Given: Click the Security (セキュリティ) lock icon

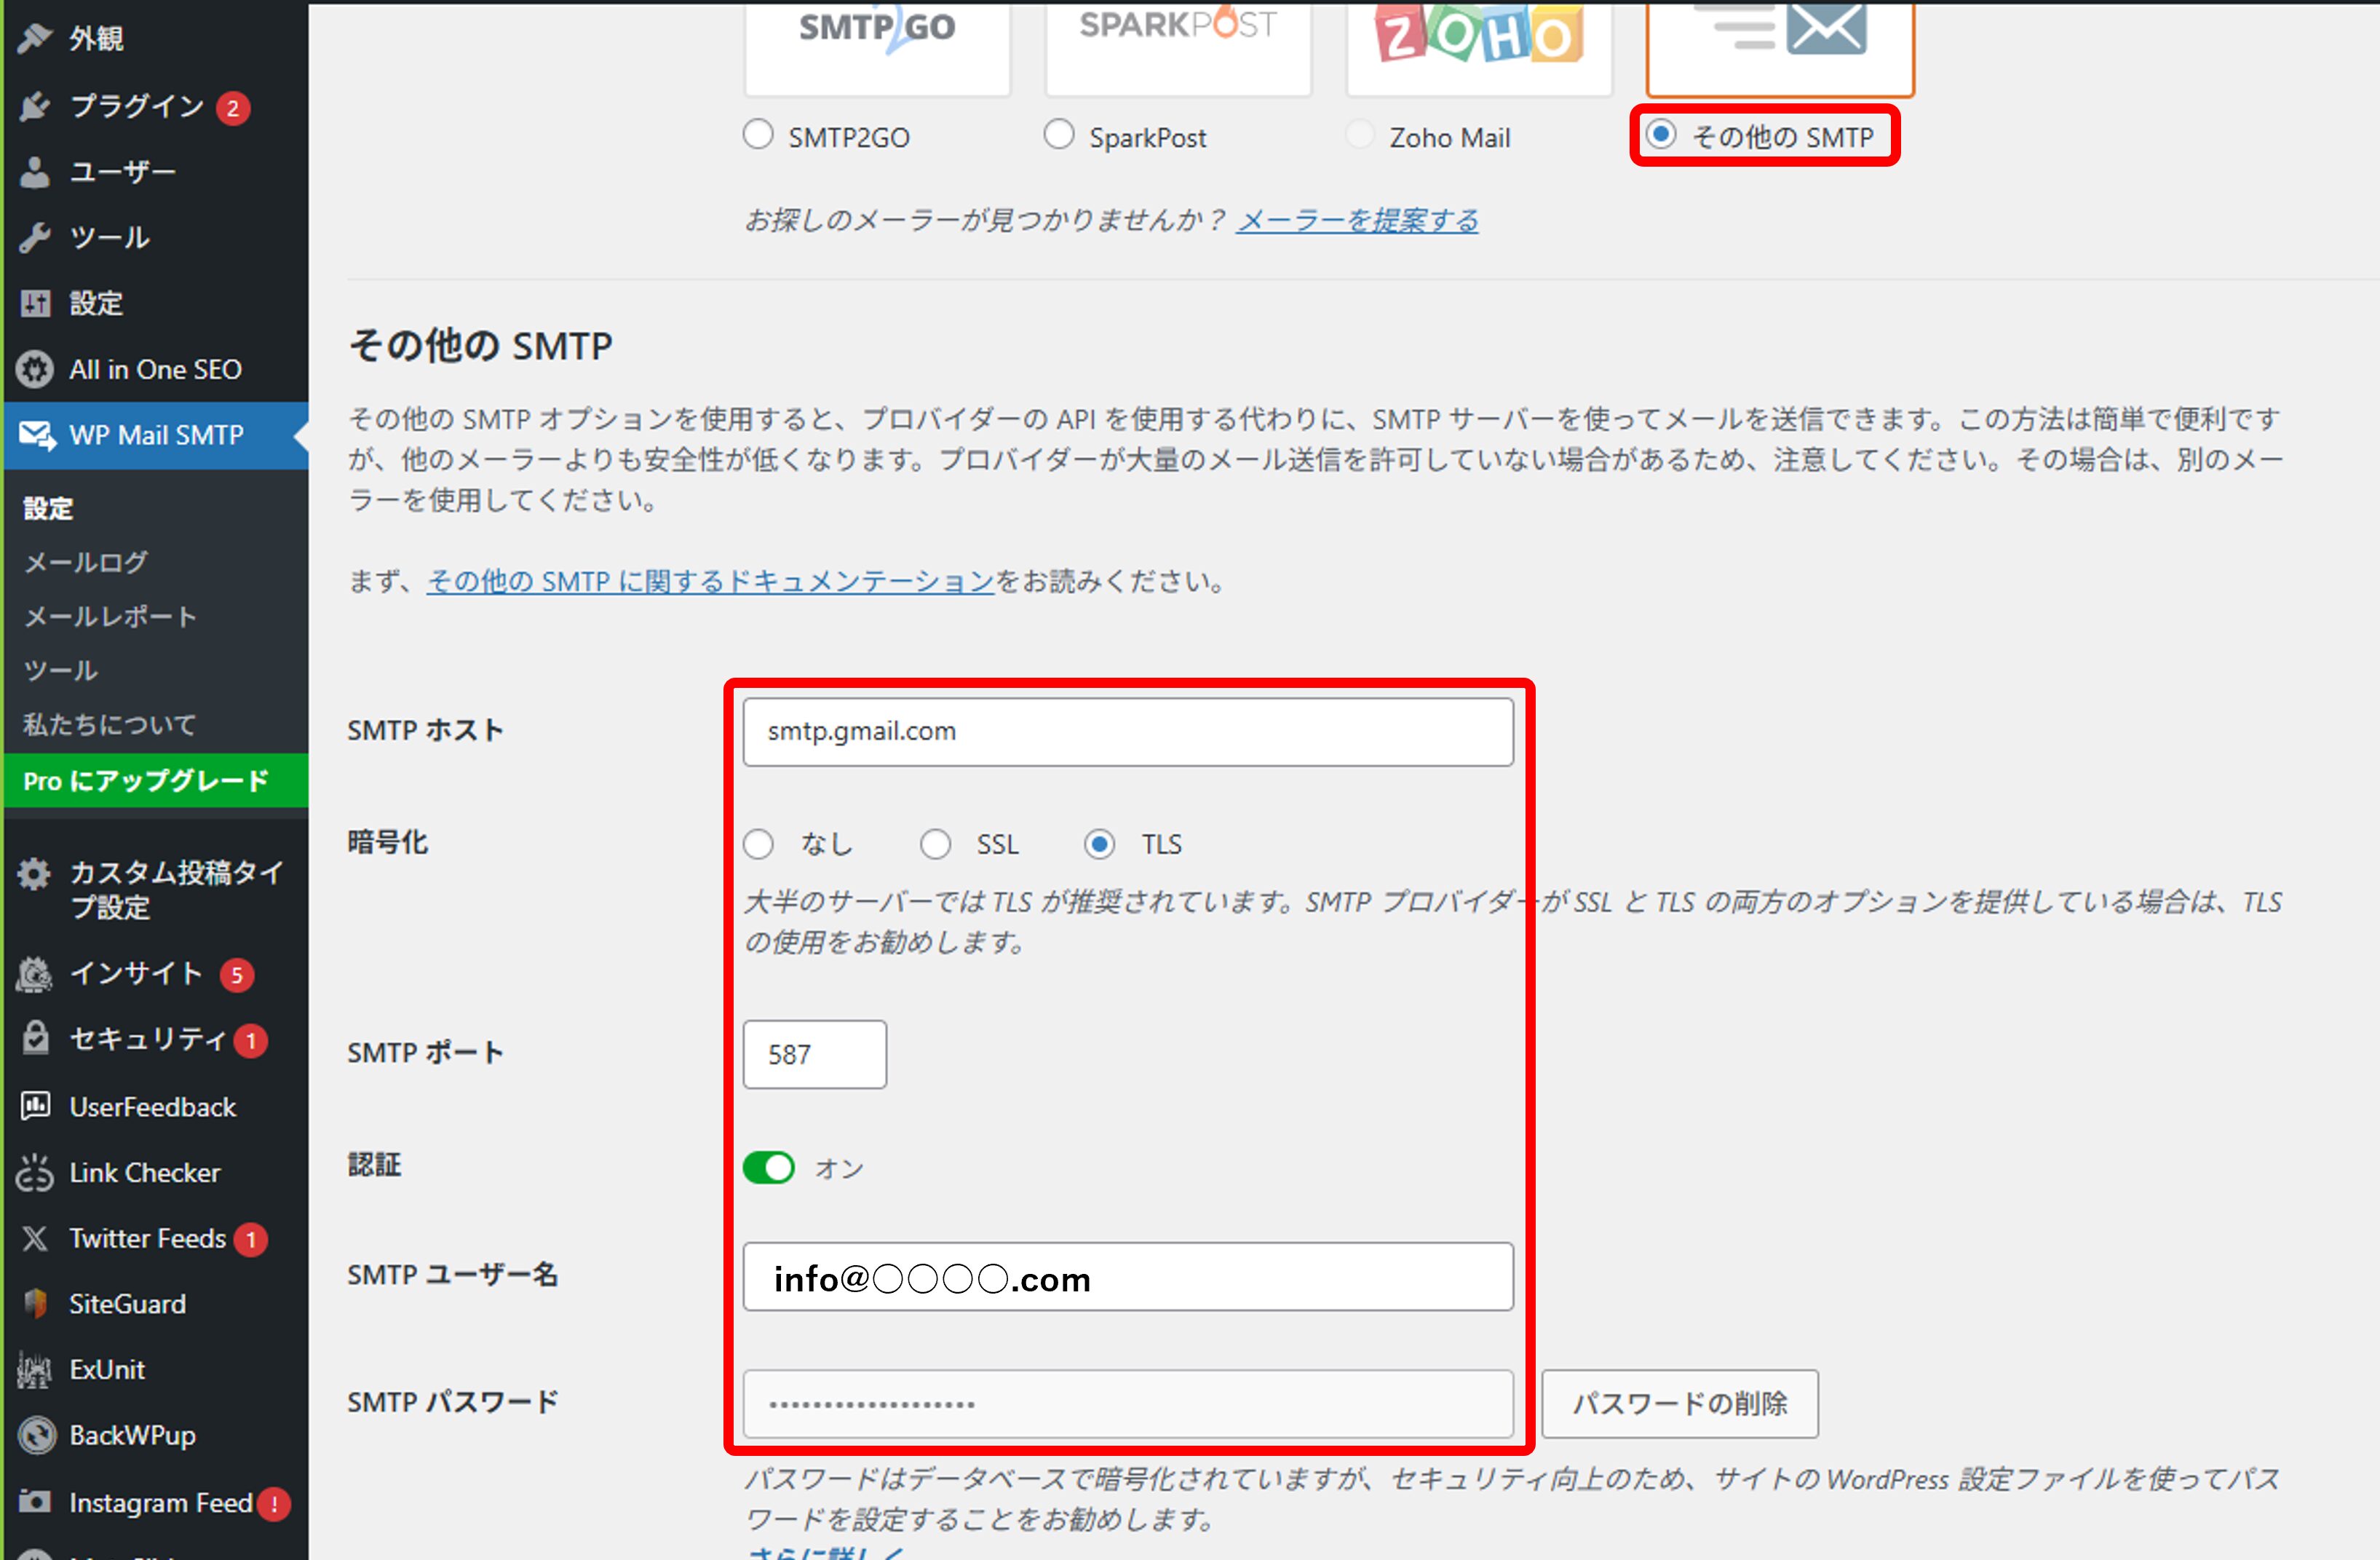Looking at the screenshot, I should [35, 1038].
